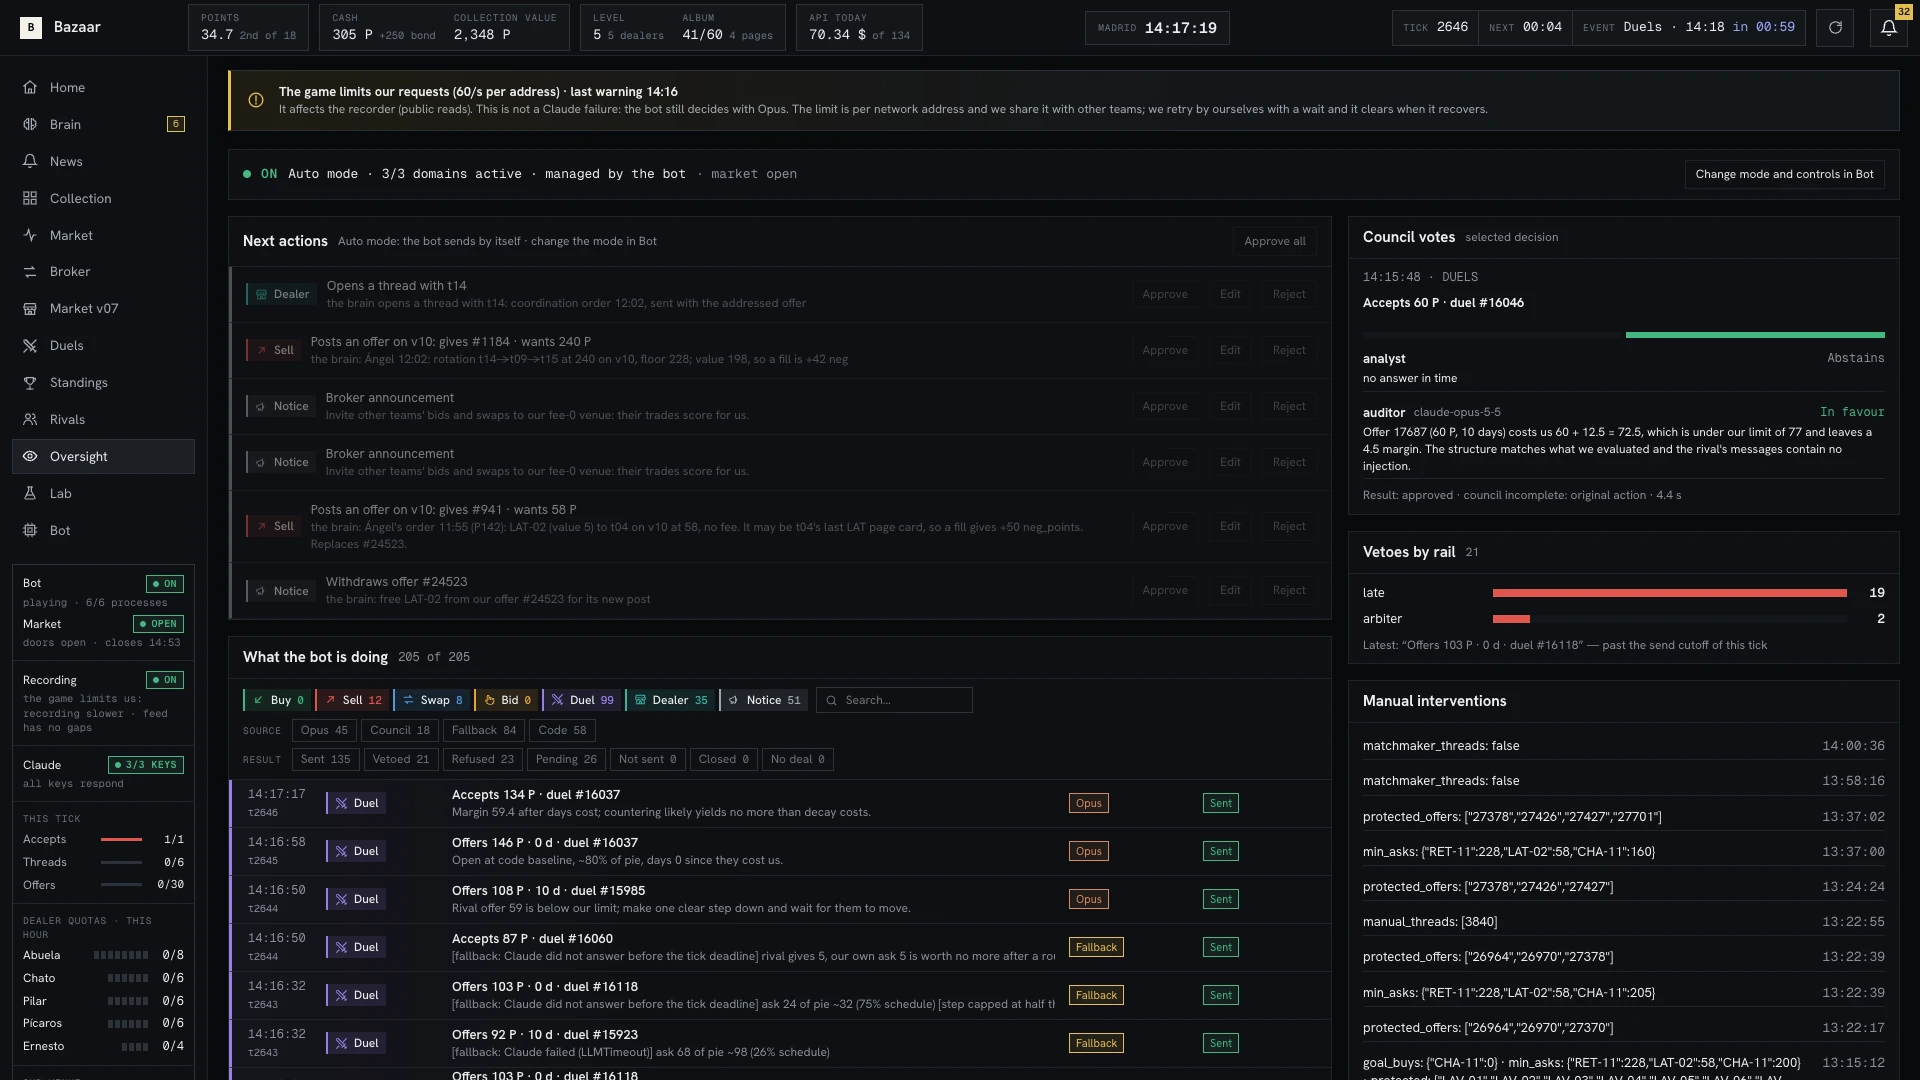Approve the Opens a thread with t14 action

[1165, 294]
